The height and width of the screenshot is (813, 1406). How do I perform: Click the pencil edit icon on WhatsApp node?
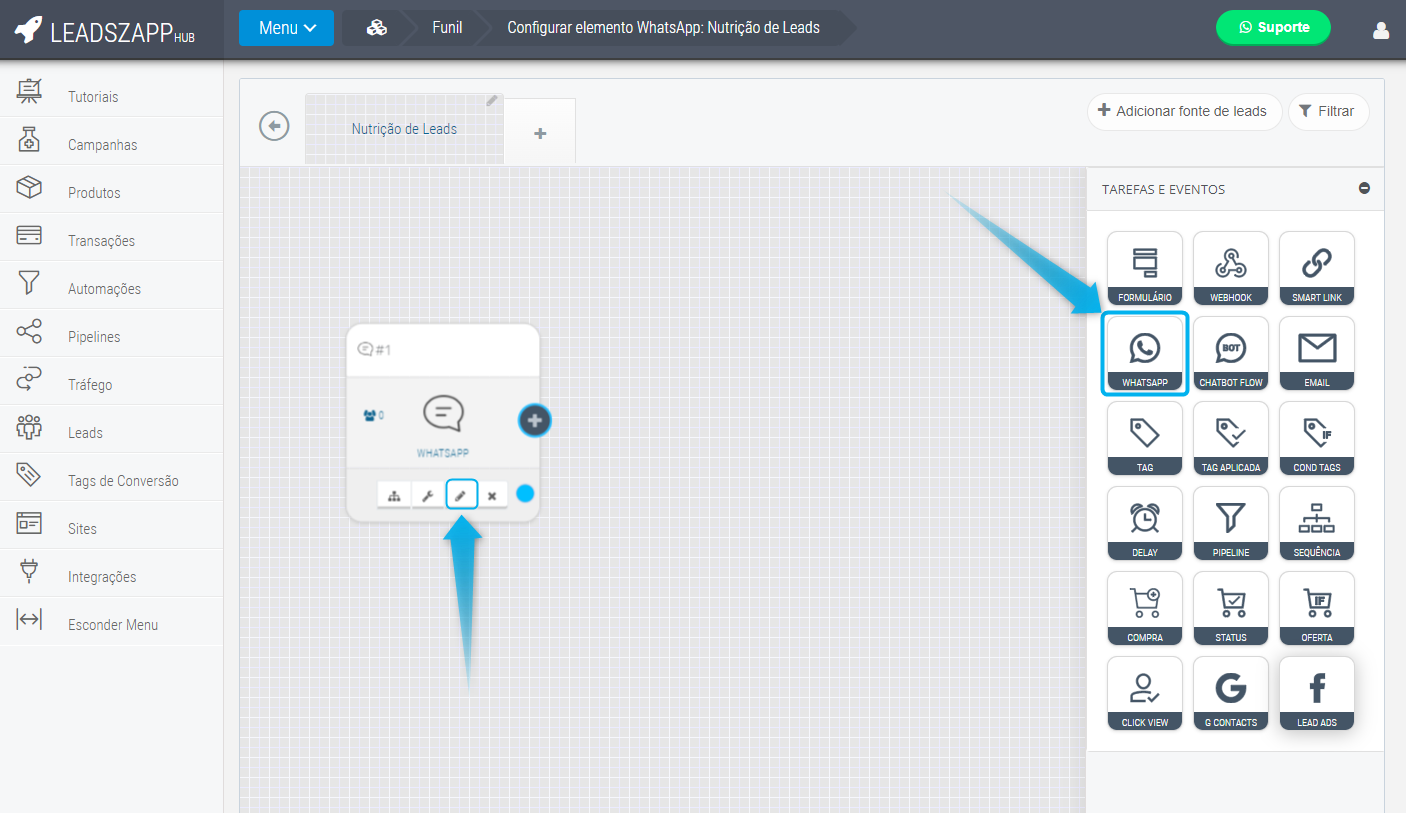coord(461,495)
